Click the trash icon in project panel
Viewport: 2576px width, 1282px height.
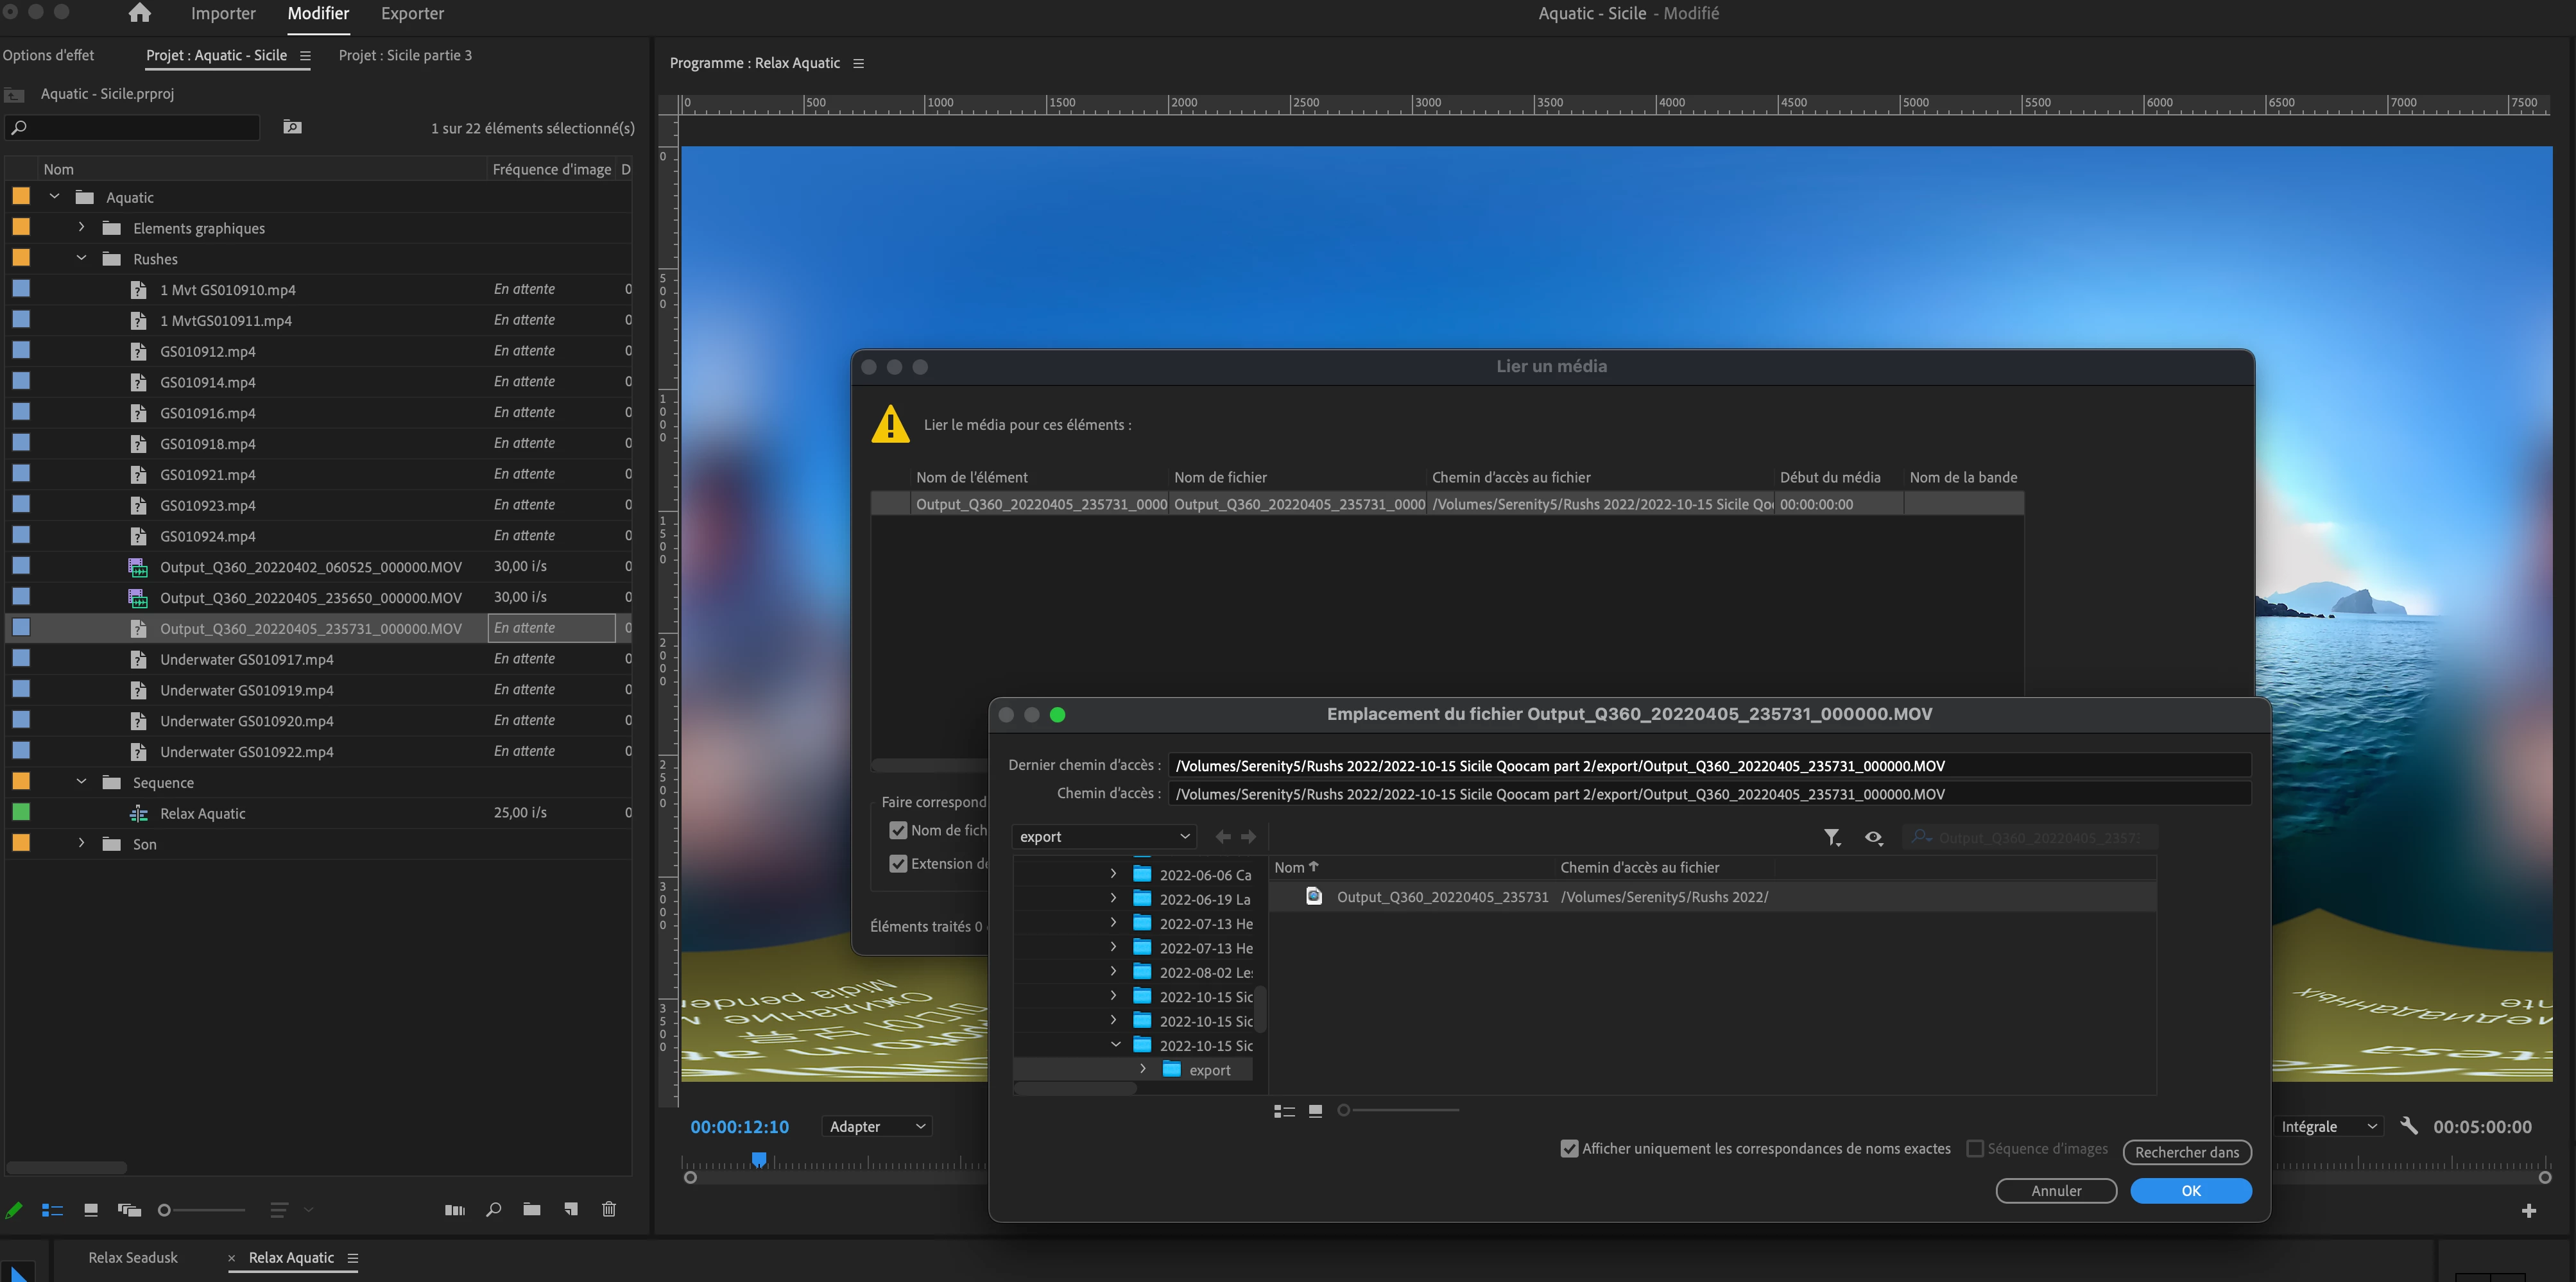[x=609, y=1209]
